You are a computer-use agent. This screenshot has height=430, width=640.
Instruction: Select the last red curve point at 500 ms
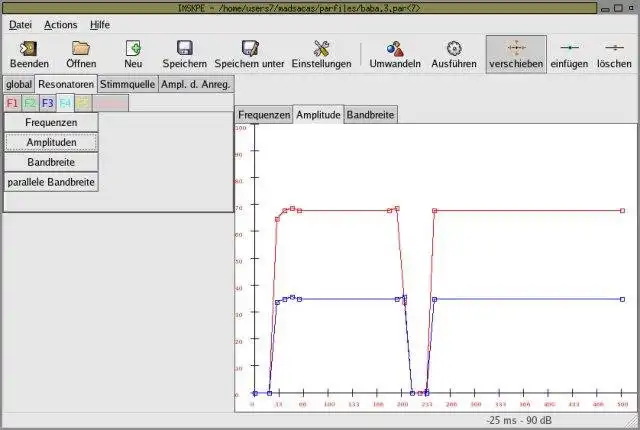(622, 211)
